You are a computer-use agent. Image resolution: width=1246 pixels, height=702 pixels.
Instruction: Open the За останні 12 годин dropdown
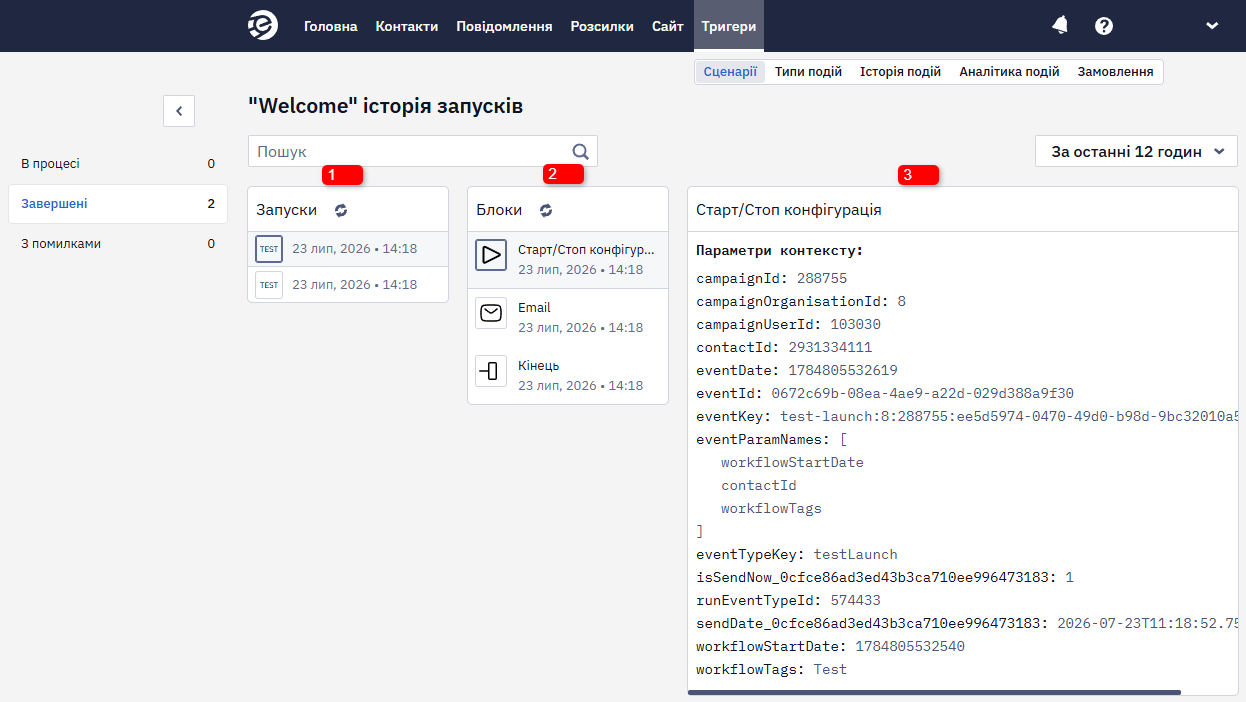(1136, 151)
